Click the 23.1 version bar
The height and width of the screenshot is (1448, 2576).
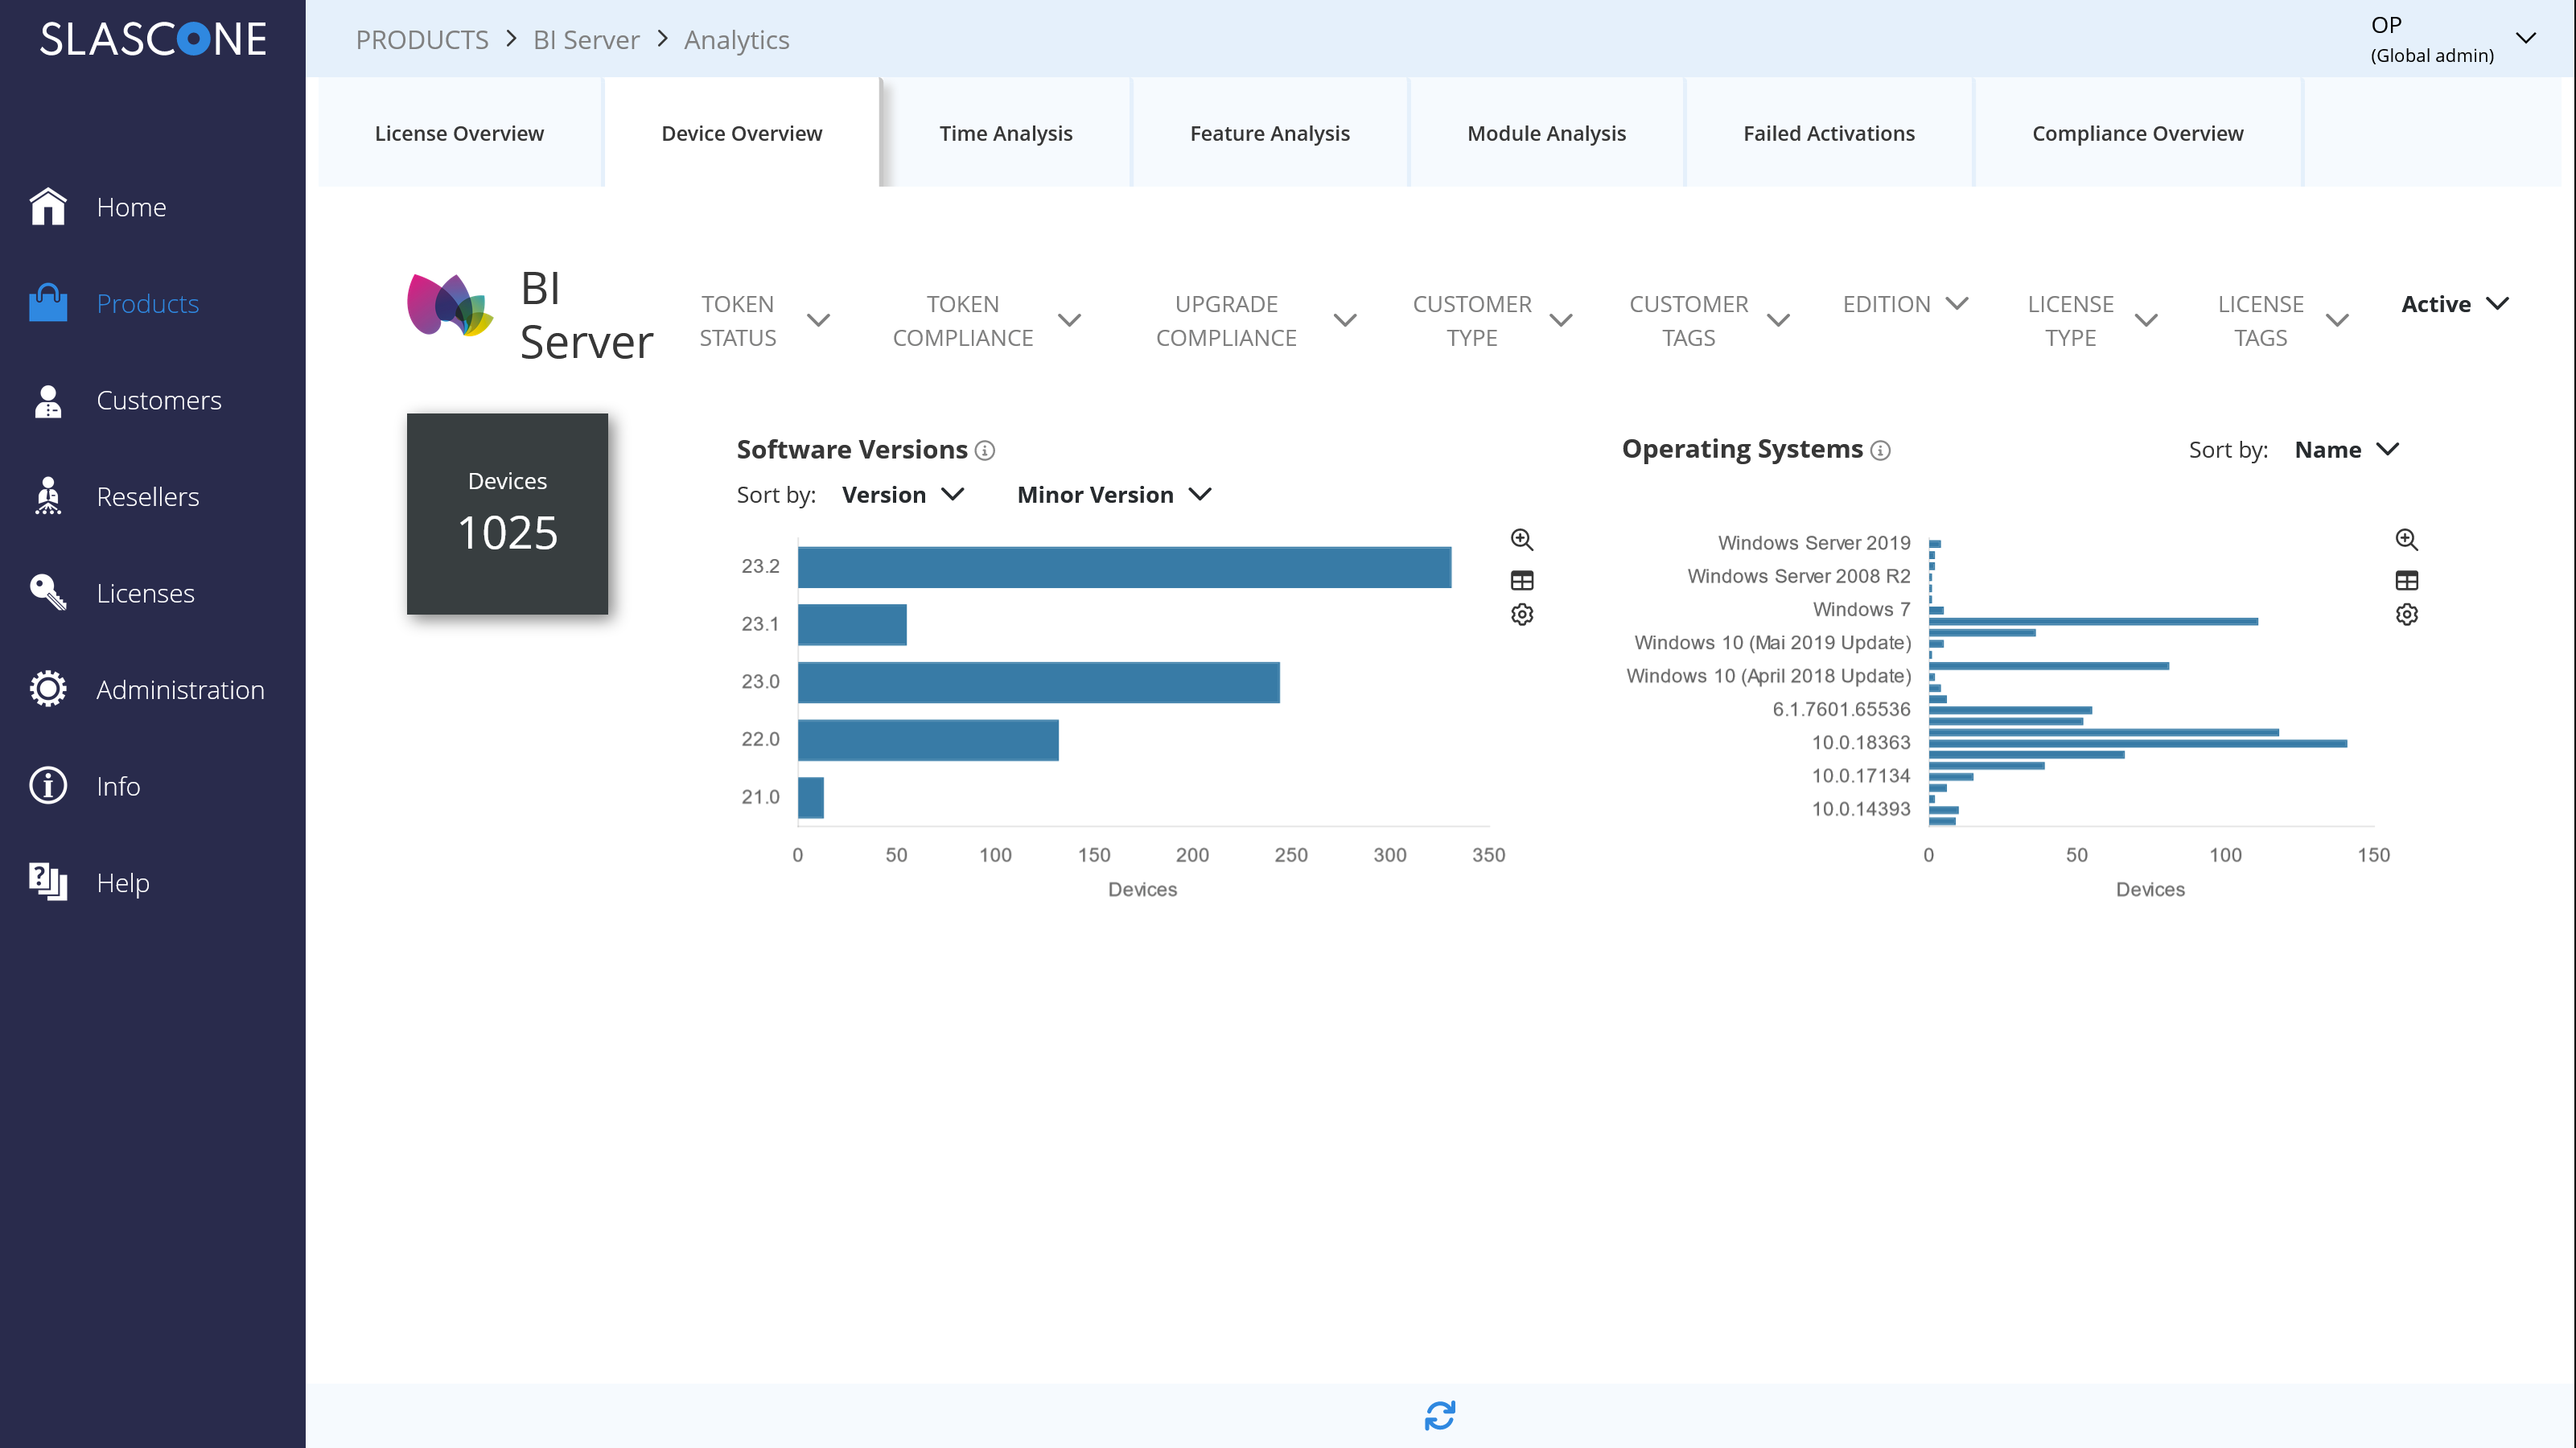click(852, 625)
